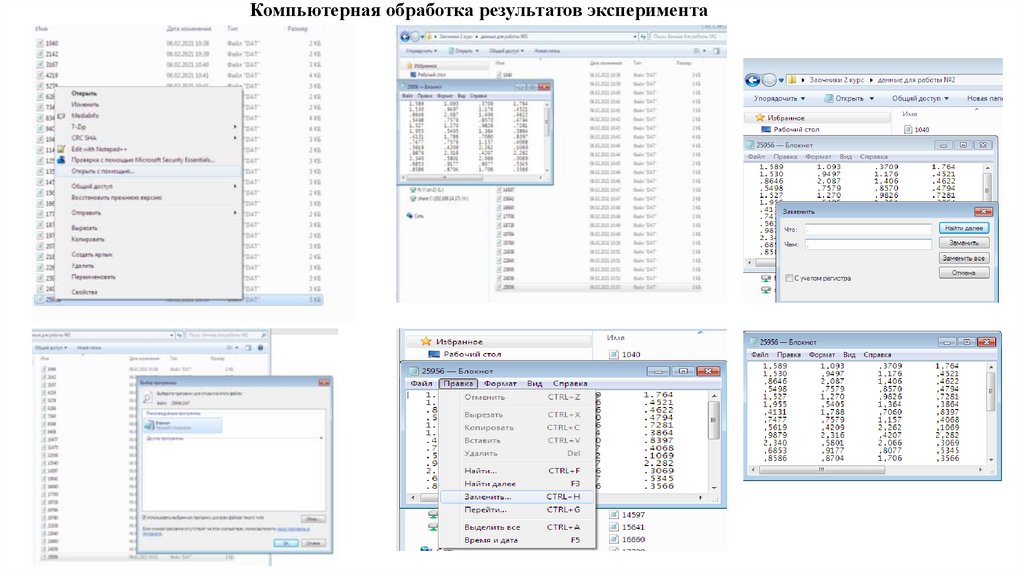Click the MediaInfo icon in the context menu
1024x574 pixels.
[x=61, y=116]
